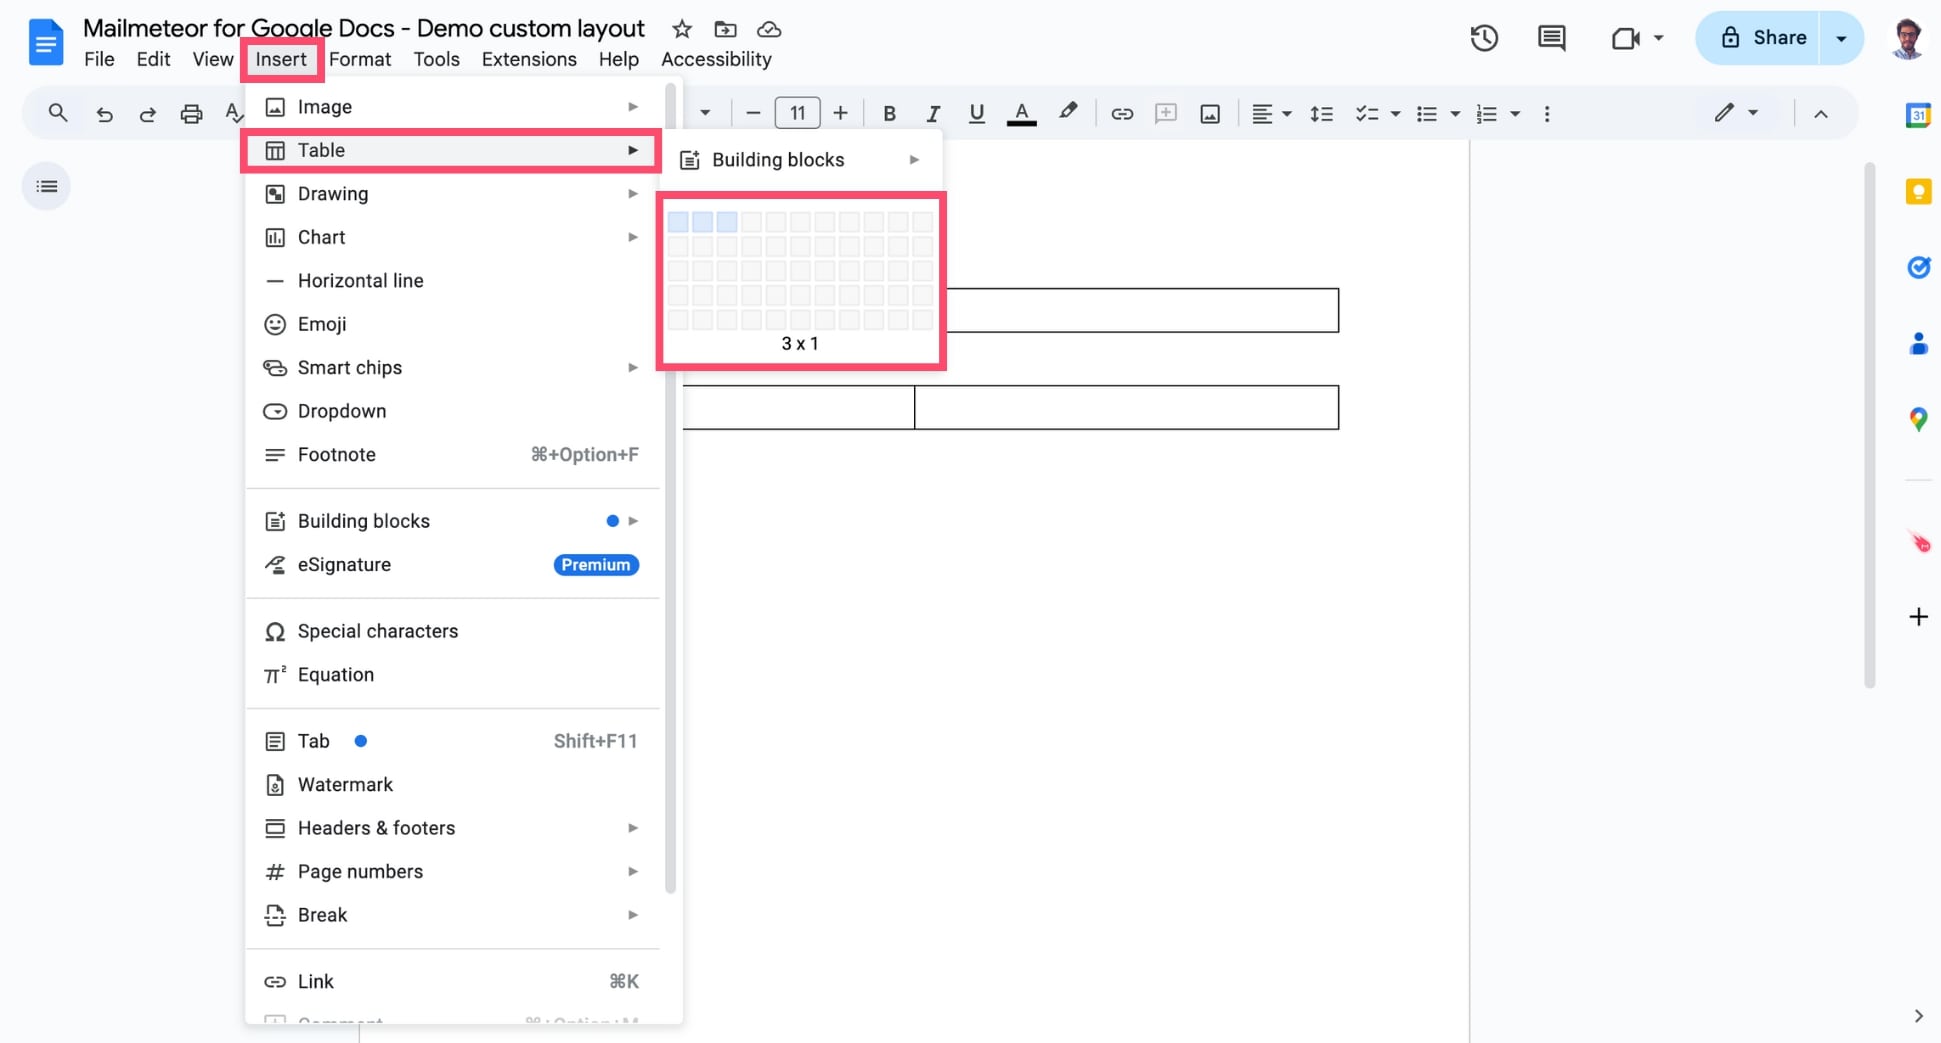Increase font size with plus

840,113
